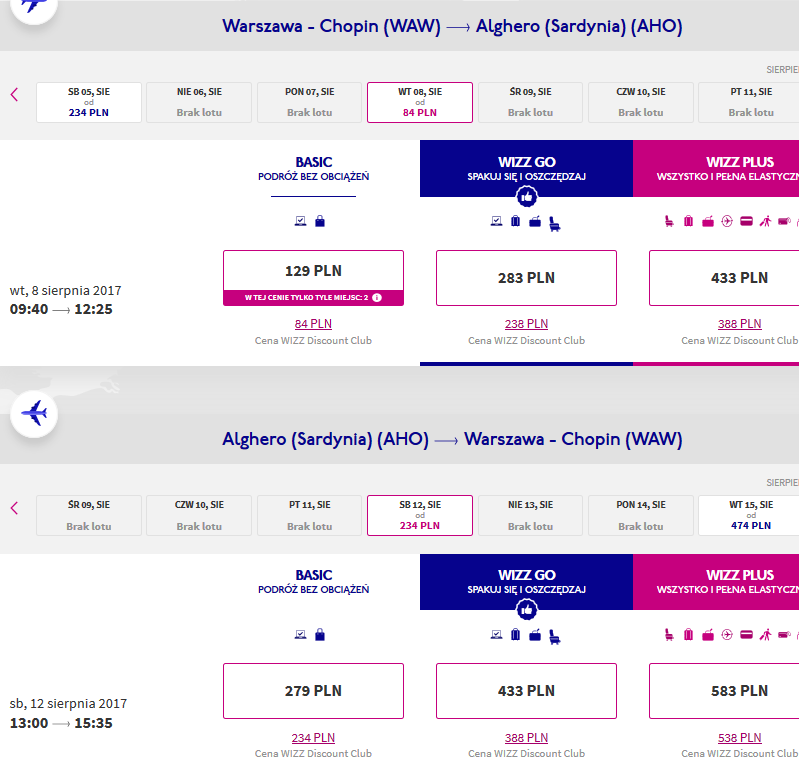Image resolution: width=799 pixels, height=759 pixels.
Task: Click return WIZZ PLUS column header
Action: point(716,582)
